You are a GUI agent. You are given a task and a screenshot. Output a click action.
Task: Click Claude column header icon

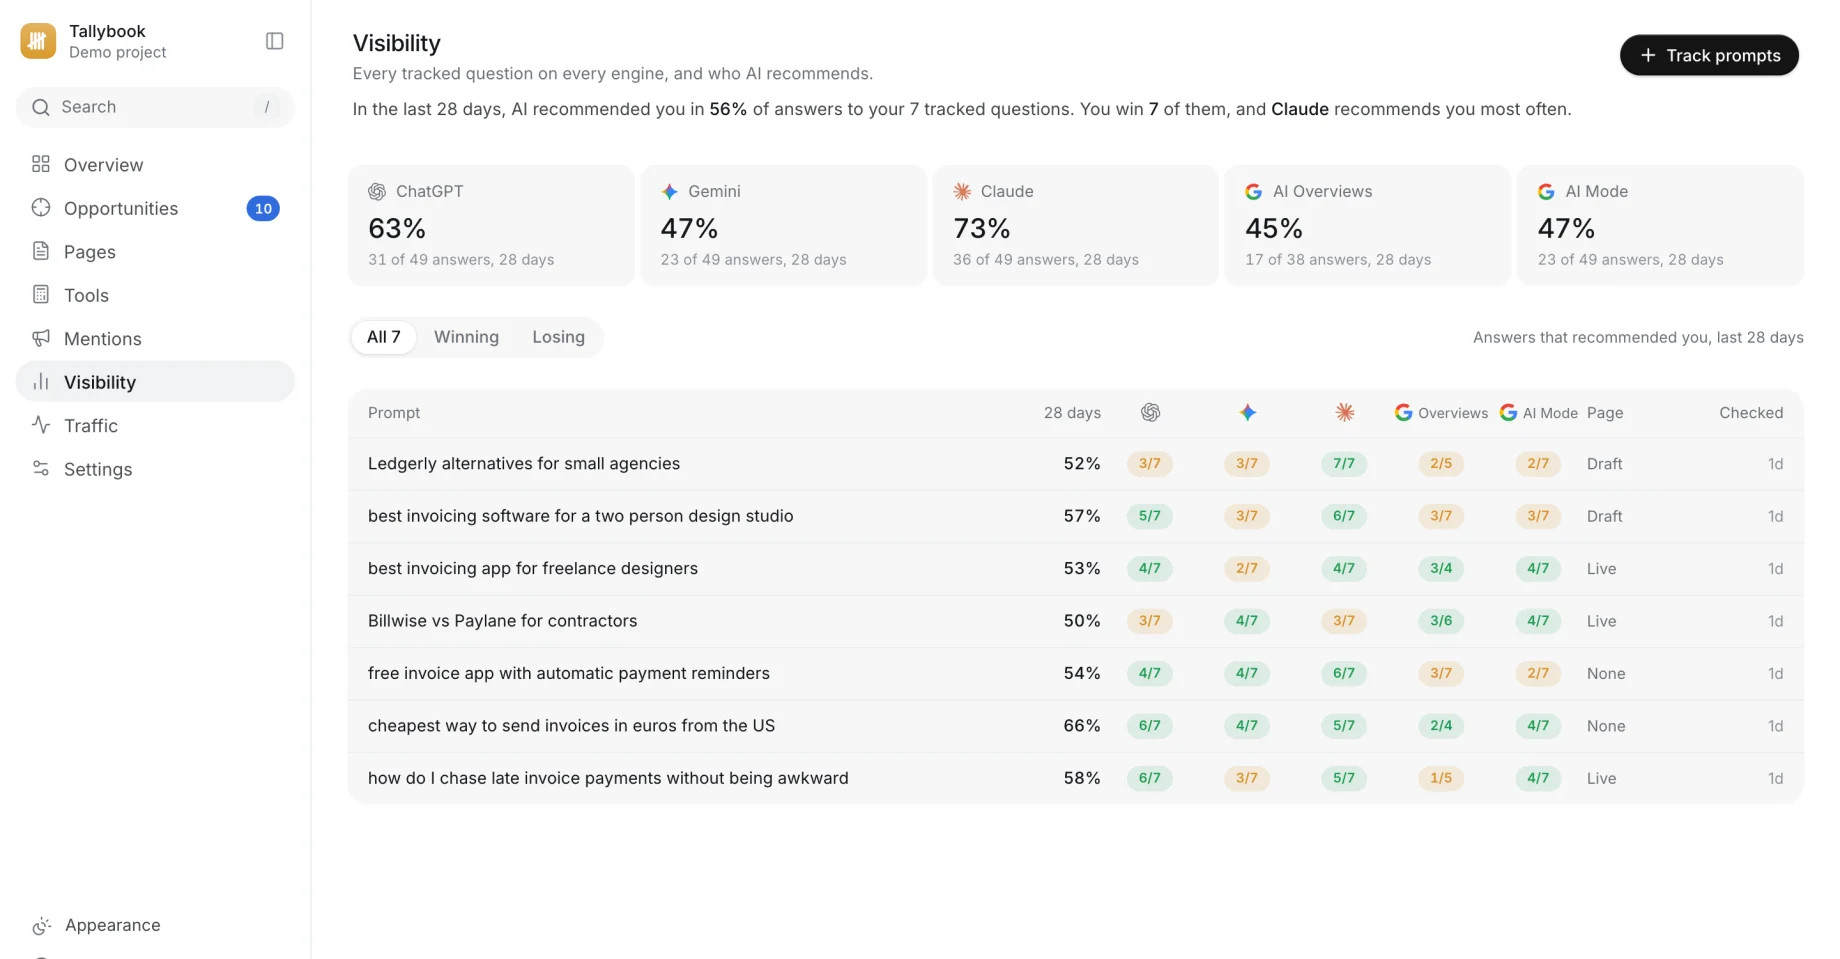pos(1345,412)
